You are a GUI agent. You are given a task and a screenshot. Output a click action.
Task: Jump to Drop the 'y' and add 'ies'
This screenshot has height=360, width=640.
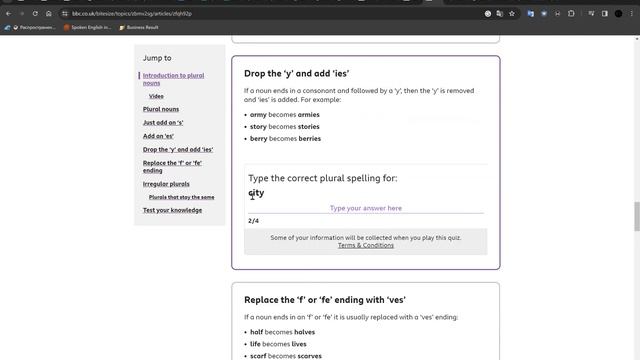click(x=178, y=149)
